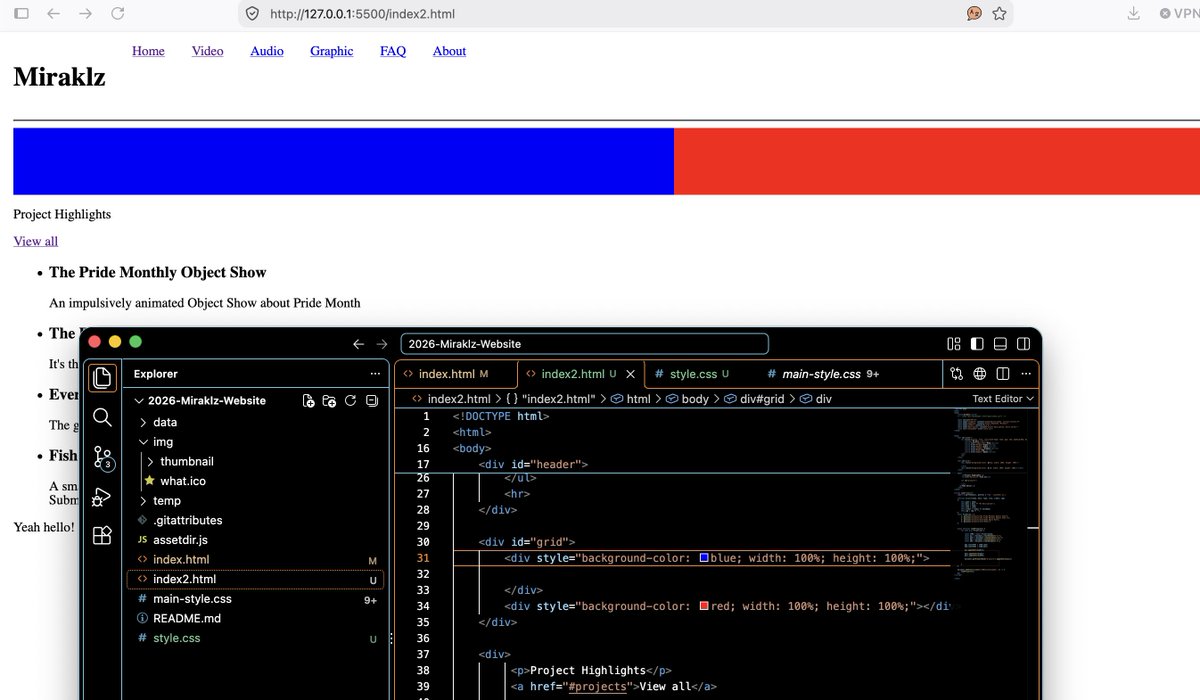Open assetdir.js in the Explorer

(180, 540)
